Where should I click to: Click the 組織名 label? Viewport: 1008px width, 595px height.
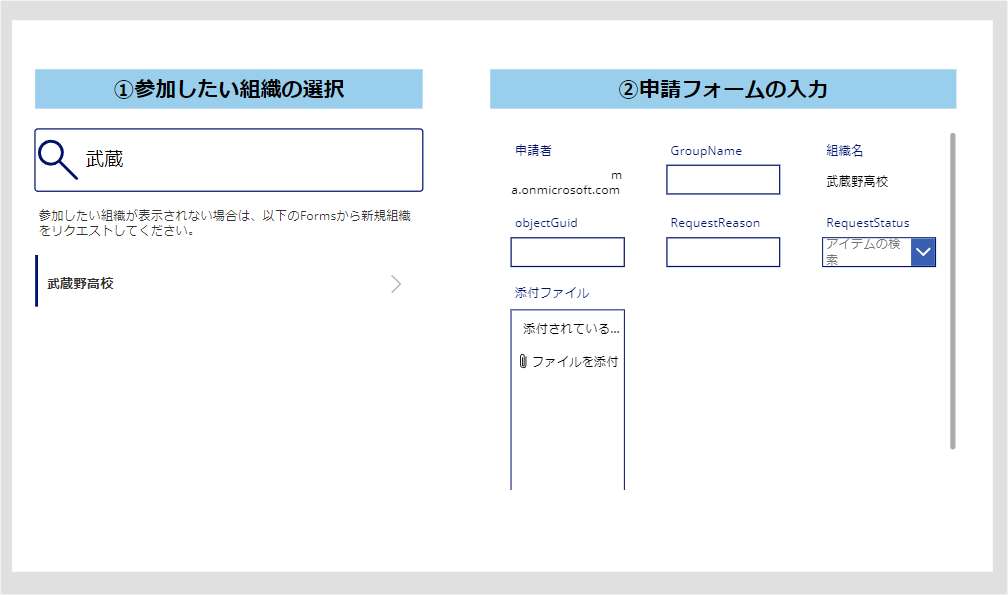click(845, 150)
